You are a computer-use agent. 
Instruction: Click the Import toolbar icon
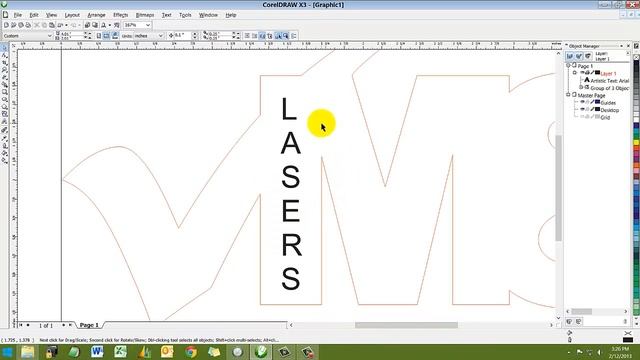(87, 25)
